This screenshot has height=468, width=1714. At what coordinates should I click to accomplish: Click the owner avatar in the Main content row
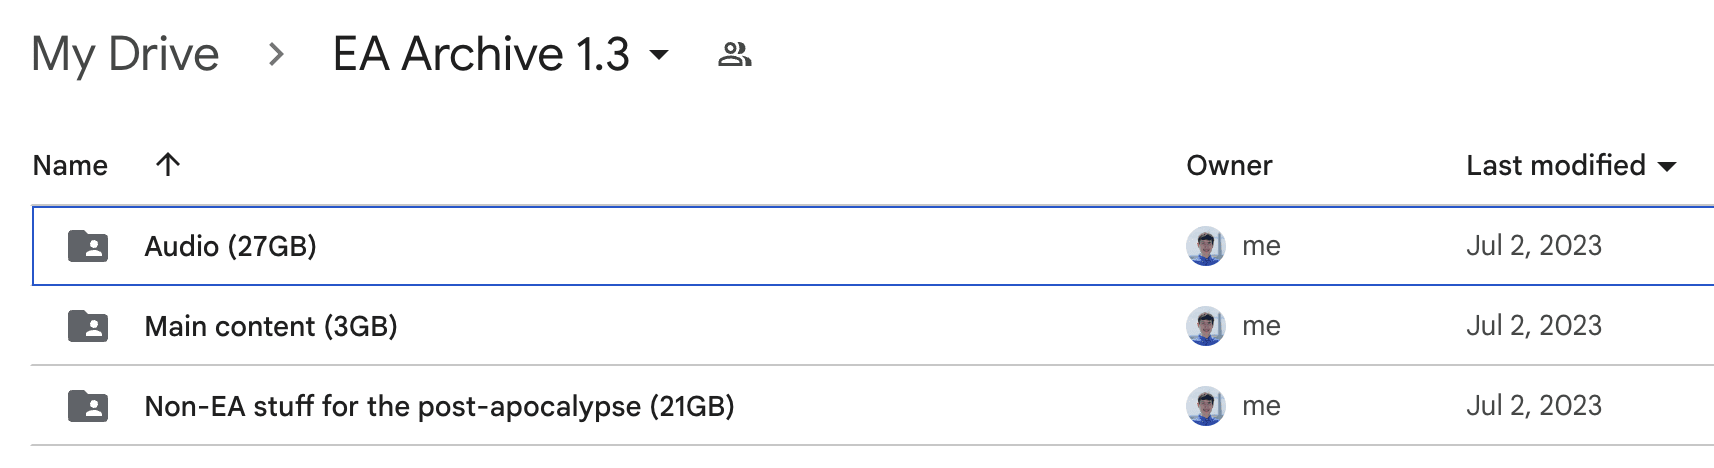pyautogui.click(x=1205, y=326)
